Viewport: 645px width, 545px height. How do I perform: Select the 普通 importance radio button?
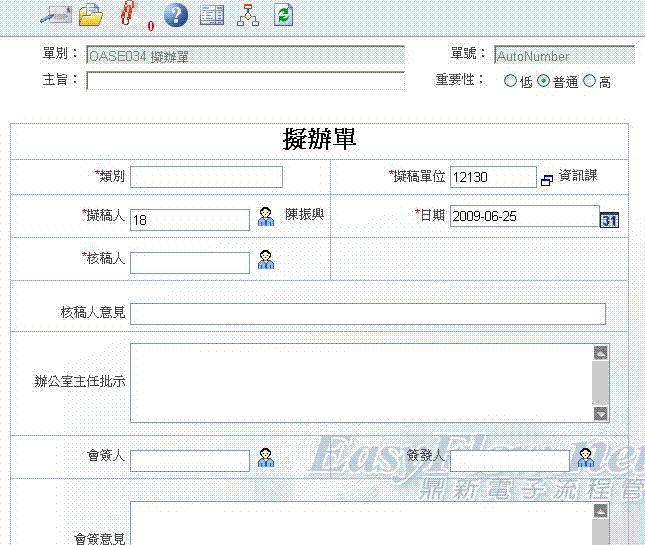(543, 82)
